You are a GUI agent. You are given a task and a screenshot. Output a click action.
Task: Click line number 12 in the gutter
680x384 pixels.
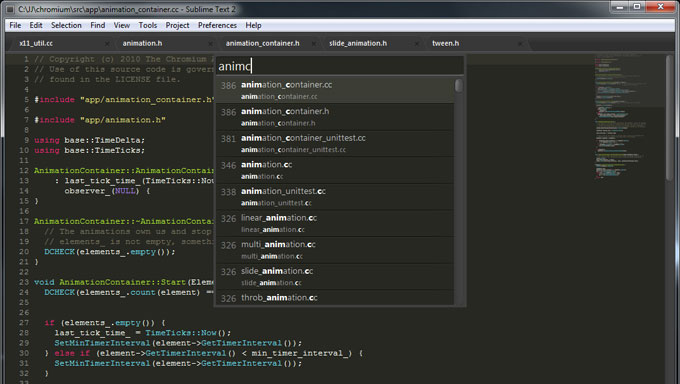24,171
